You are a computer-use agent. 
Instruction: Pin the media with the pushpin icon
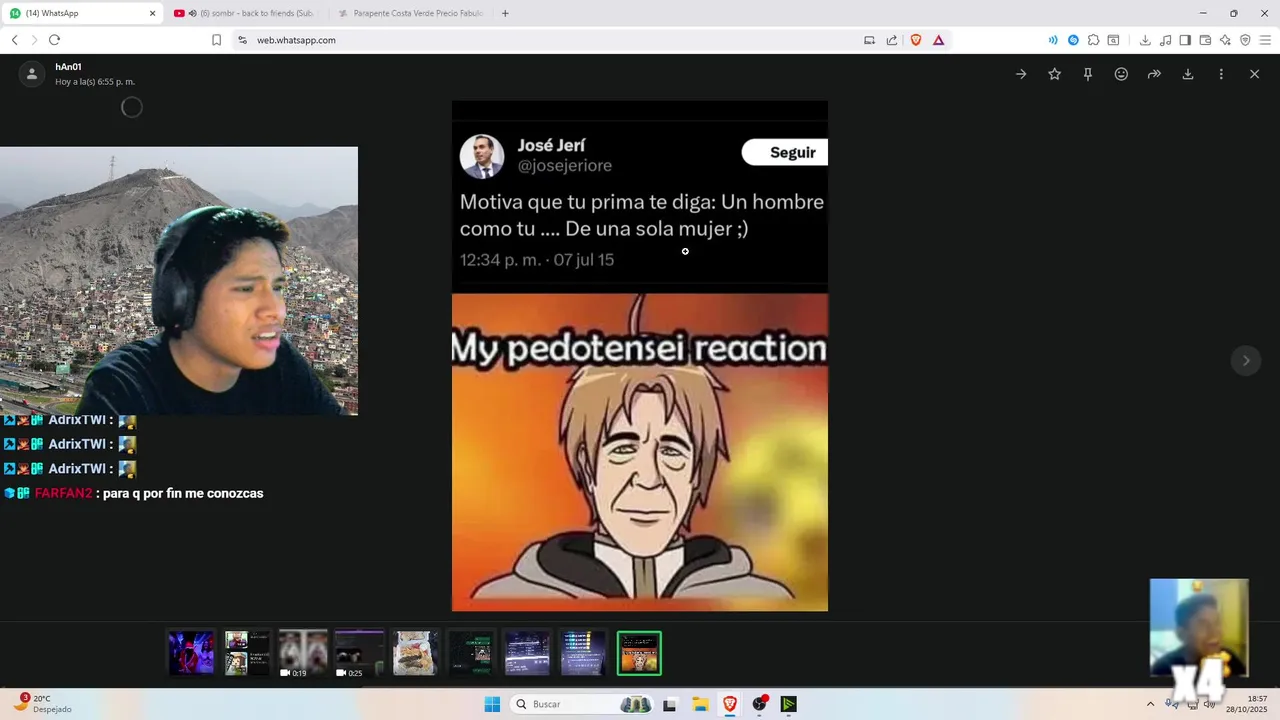(1088, 74)
